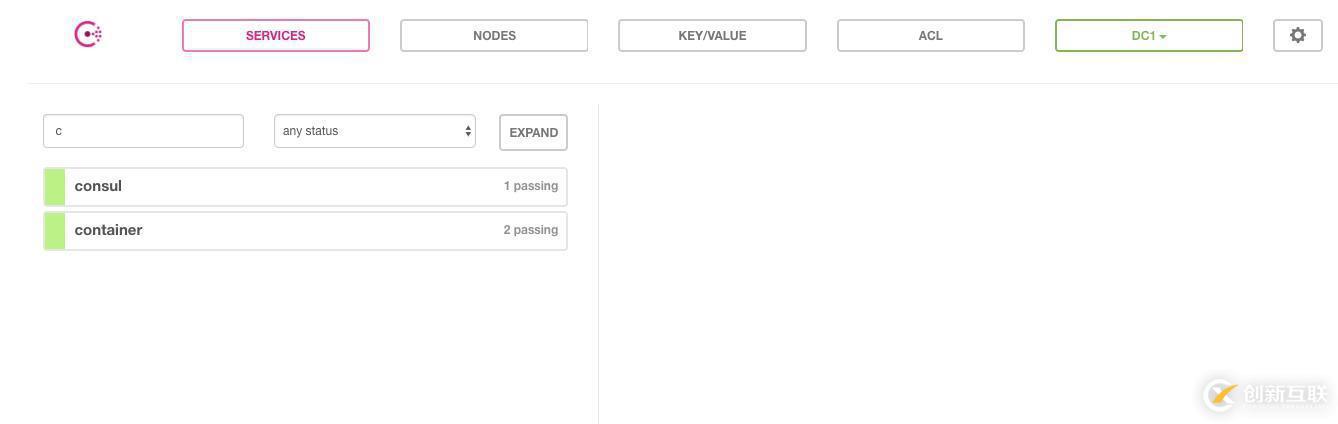Click the Consul logo icon
1338x424 pixels.
pos(88,34)
